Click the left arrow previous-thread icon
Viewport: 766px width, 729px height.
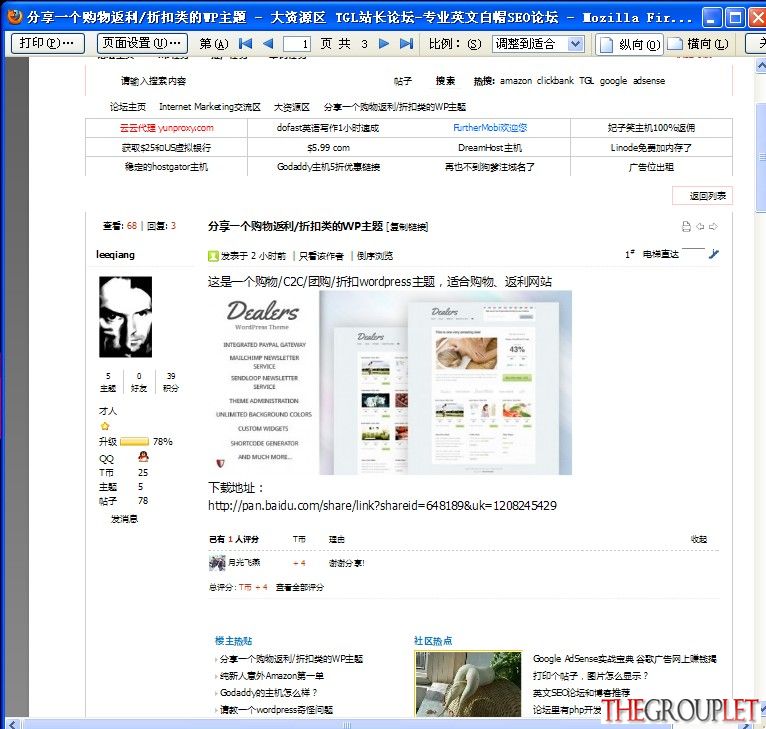point(700,226)
